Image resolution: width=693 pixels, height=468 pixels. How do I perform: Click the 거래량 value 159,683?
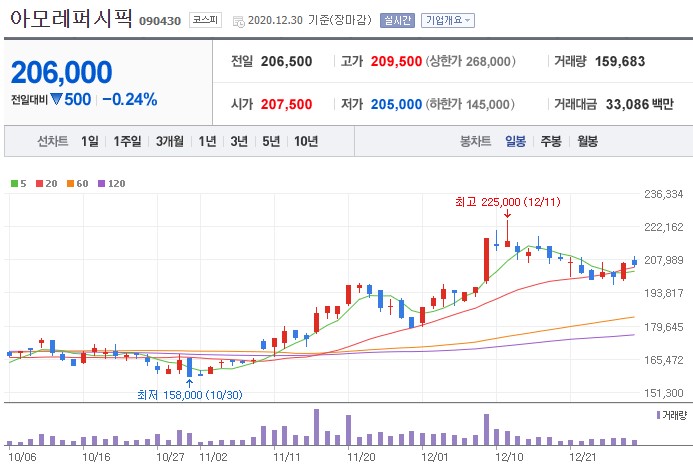pos(620,61)
